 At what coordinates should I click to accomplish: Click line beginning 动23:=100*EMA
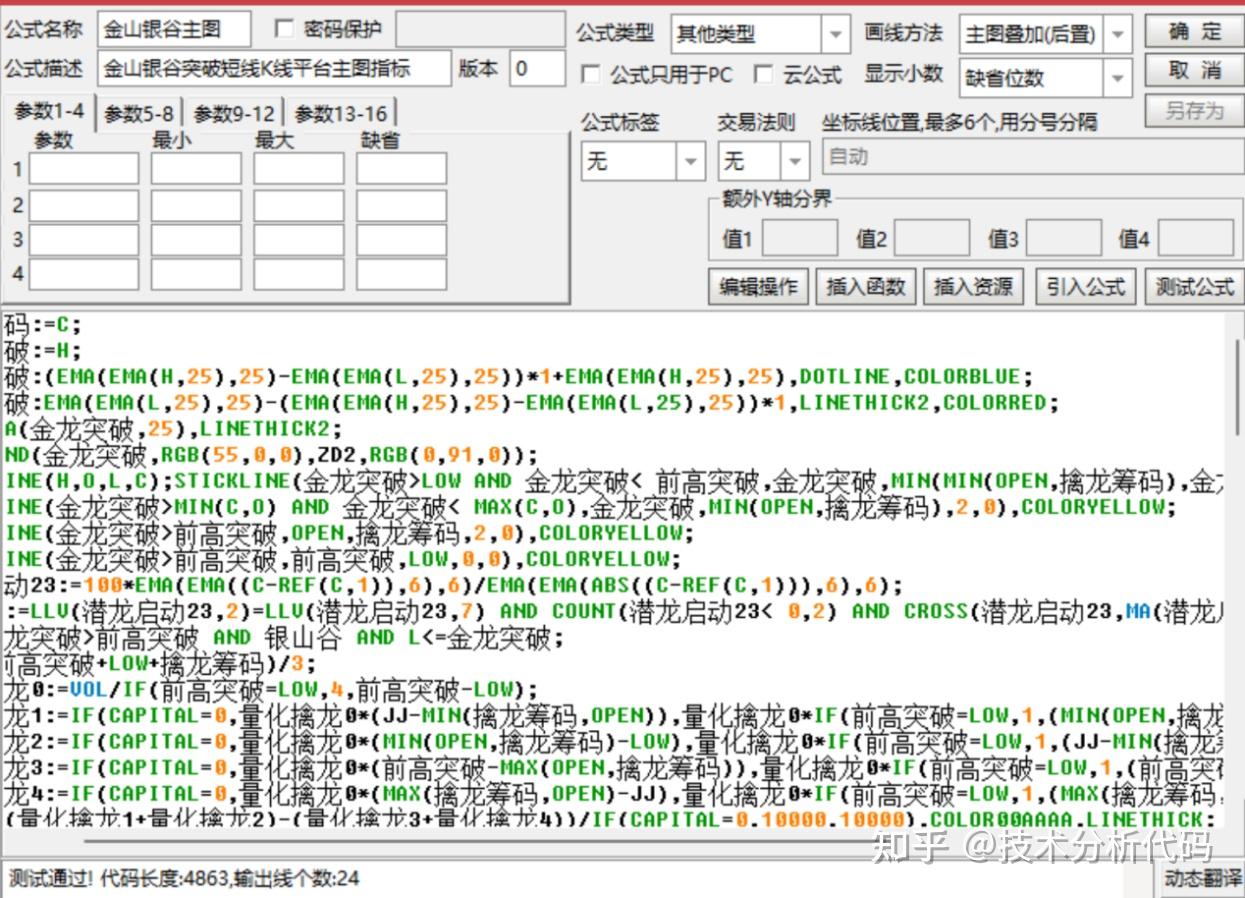452,585
